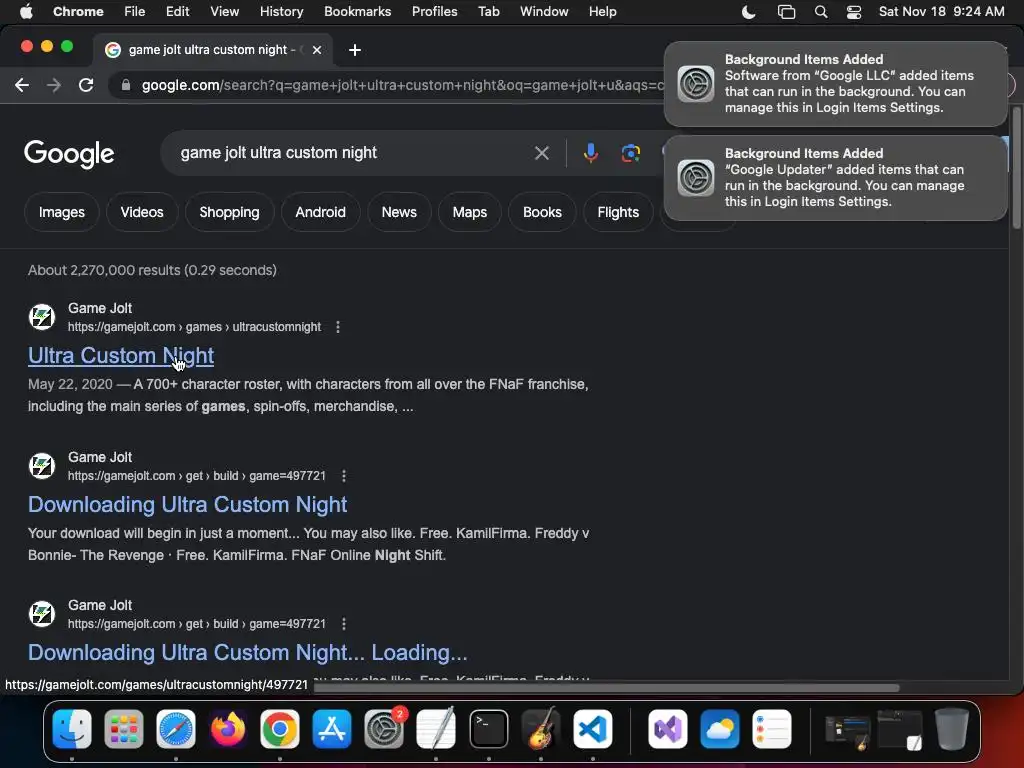Click the browser forward arrow
1024x768 pixels.
click(54, 85)
